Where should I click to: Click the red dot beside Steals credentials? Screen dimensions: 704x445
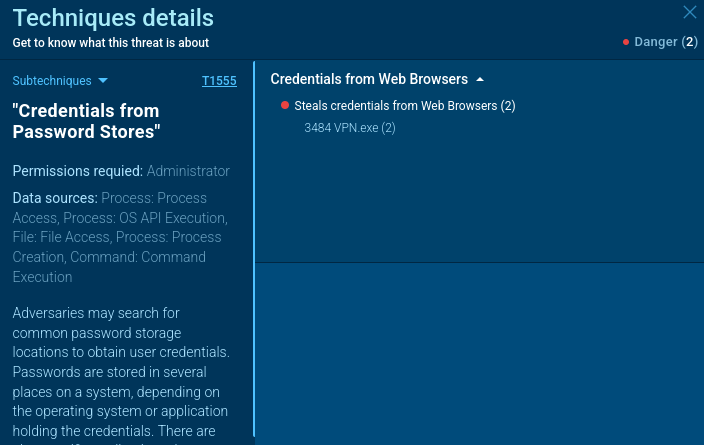285,105
